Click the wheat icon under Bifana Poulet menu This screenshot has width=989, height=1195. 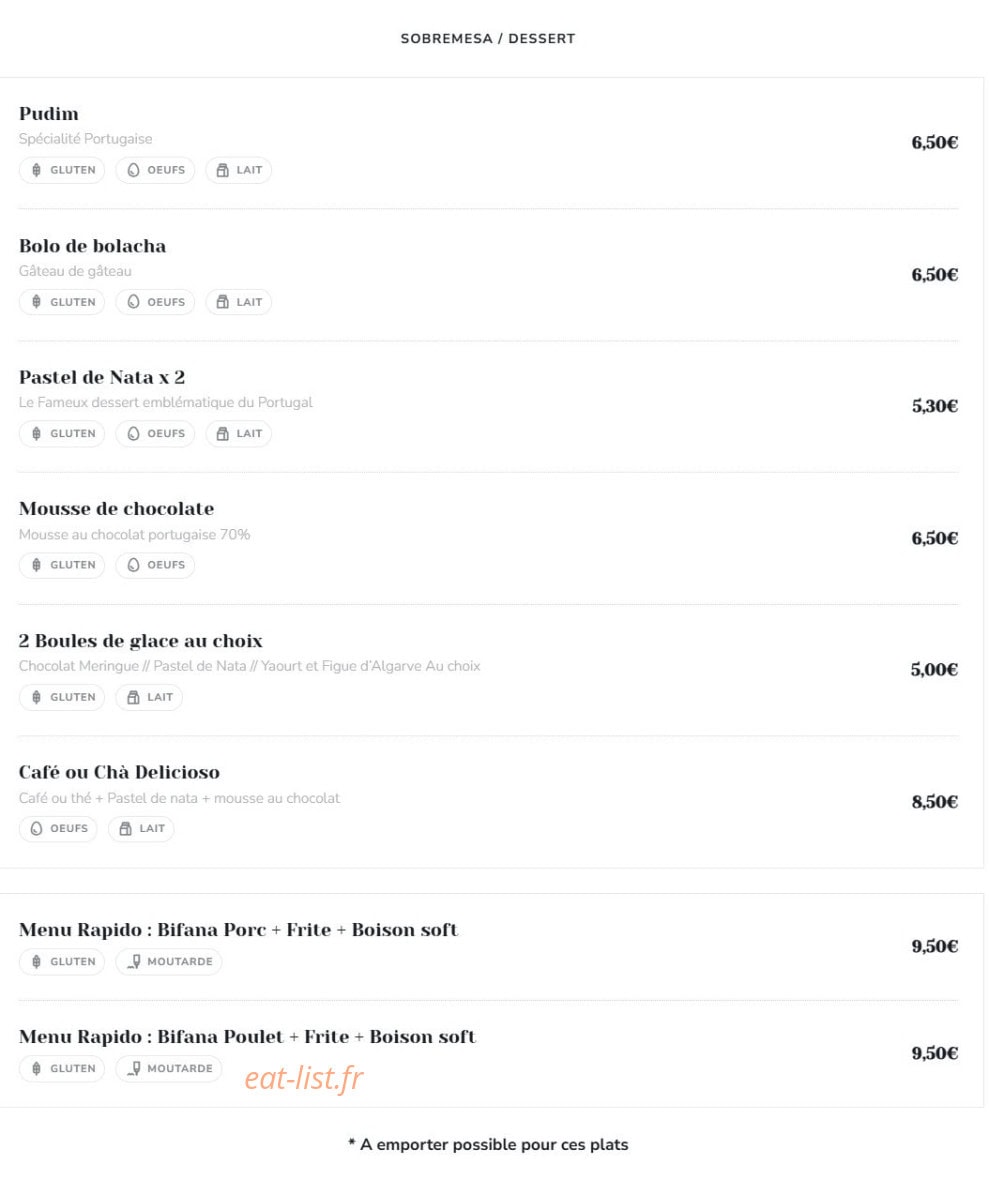click(36, 1068)
